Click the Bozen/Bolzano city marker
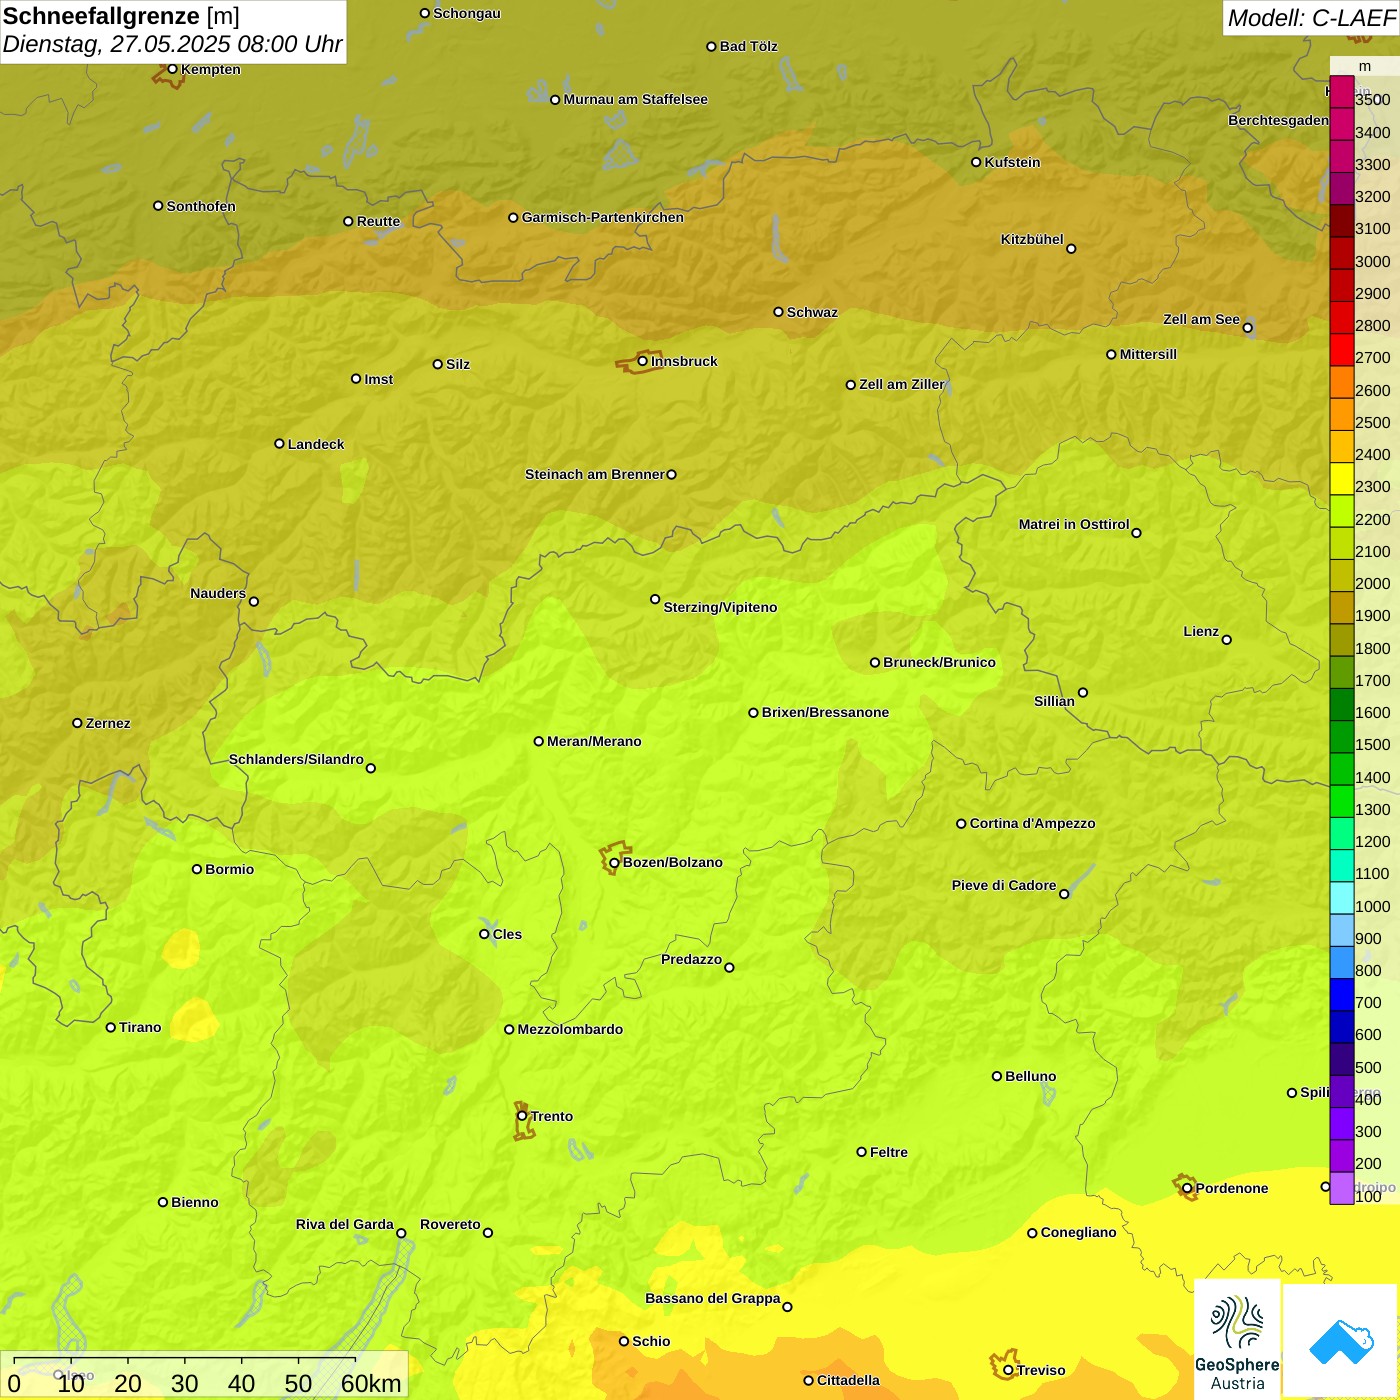 point(615,862)
